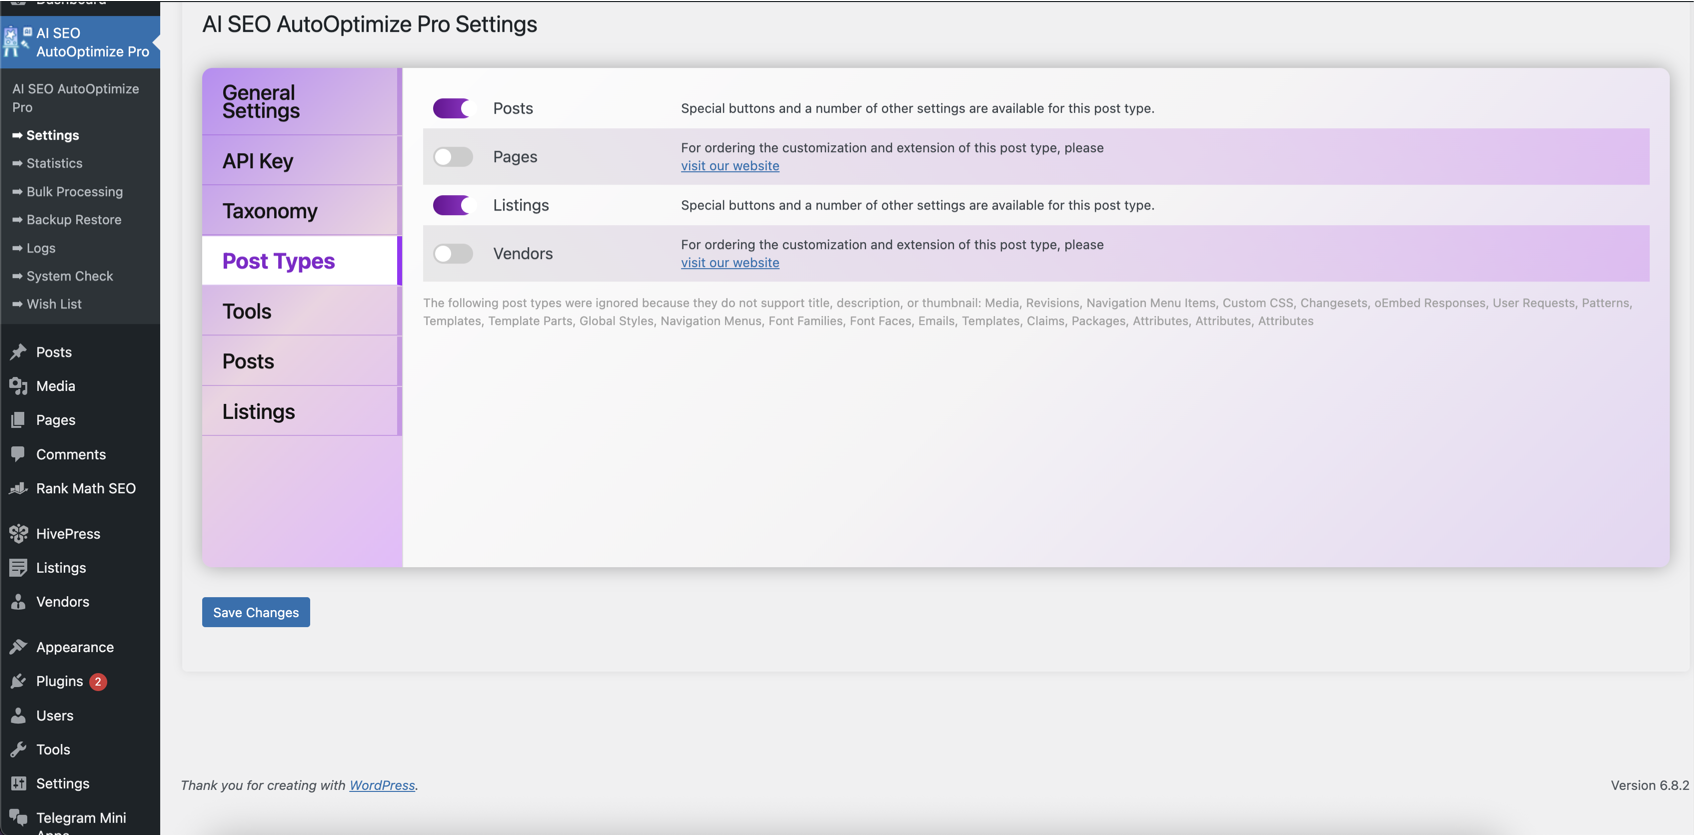1694x835 pixels.
Task: Click the HivePress icon in sidebar
Action: (x=18, y=534)
